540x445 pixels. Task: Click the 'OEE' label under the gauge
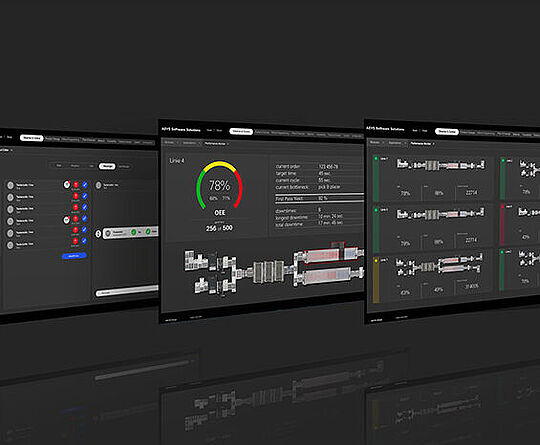click(x=220, y=213)
